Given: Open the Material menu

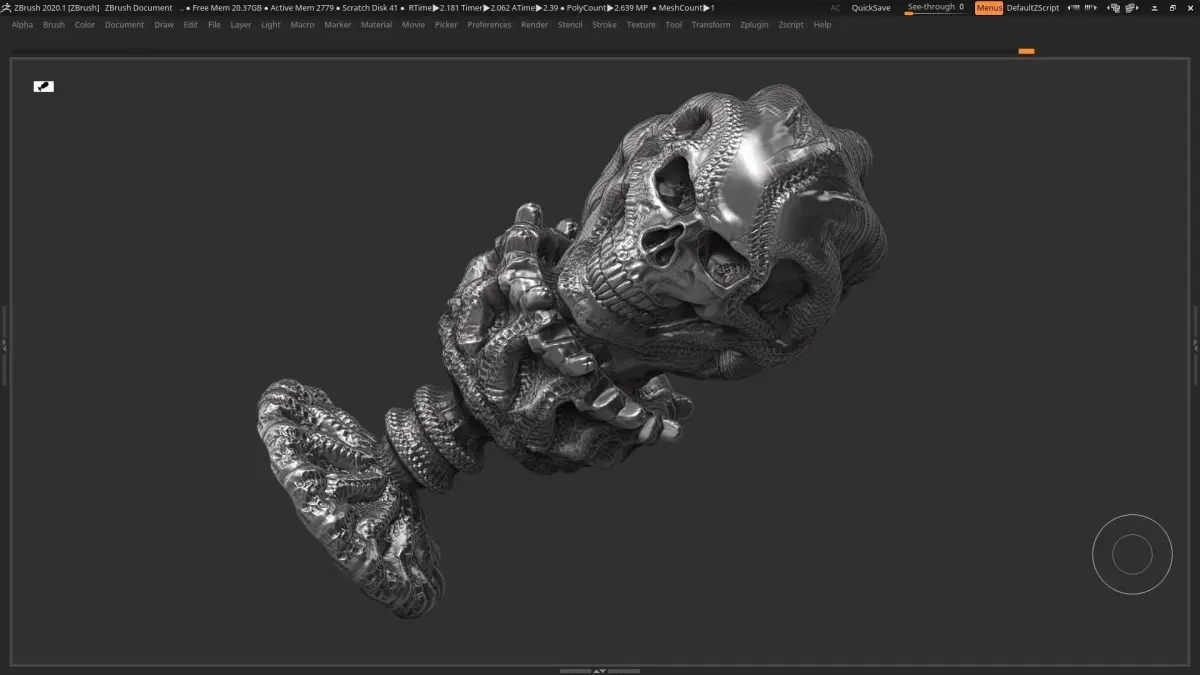Looking at the screenshot, I should [376, 25].
